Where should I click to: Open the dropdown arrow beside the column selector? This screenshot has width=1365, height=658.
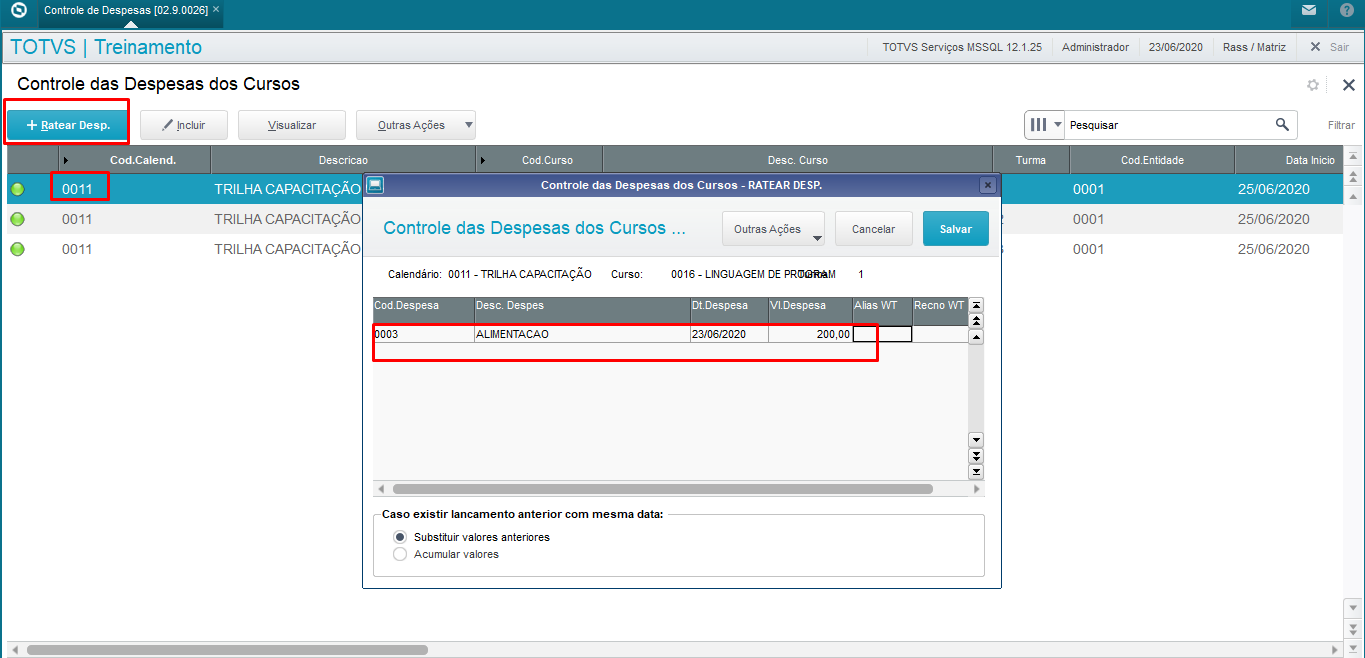coord(1056,125)
